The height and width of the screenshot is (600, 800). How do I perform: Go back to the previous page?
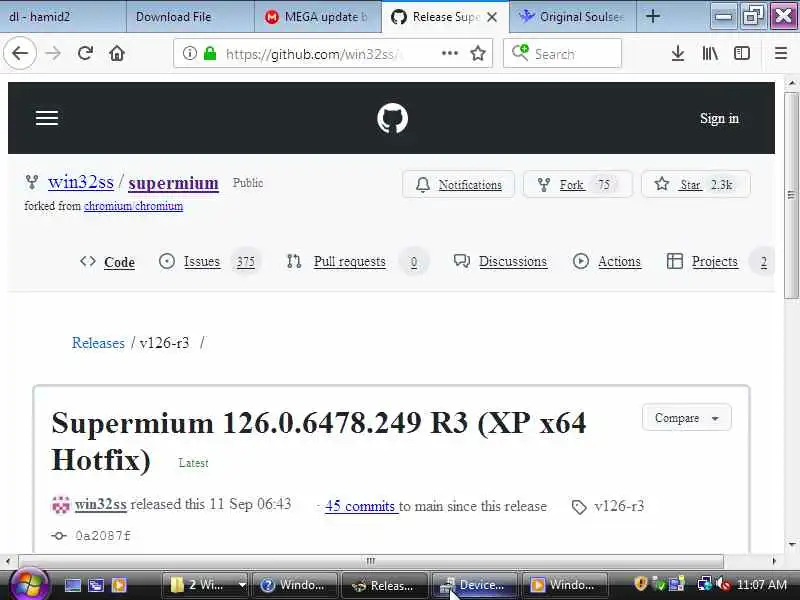(x=20, y=53)
